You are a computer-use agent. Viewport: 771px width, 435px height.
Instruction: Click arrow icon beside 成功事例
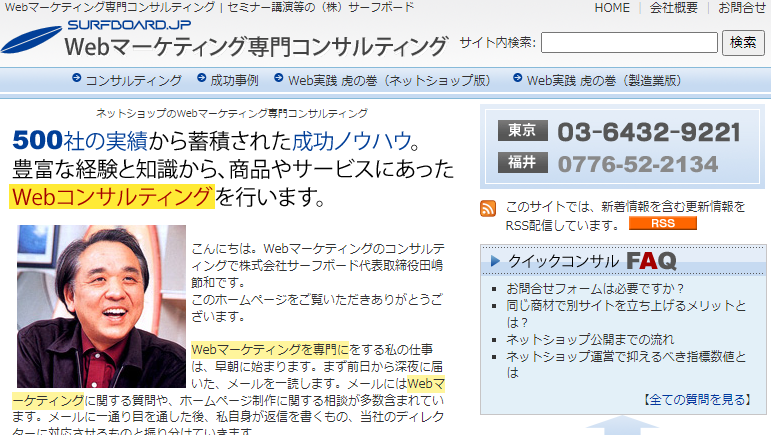(201, 79)
